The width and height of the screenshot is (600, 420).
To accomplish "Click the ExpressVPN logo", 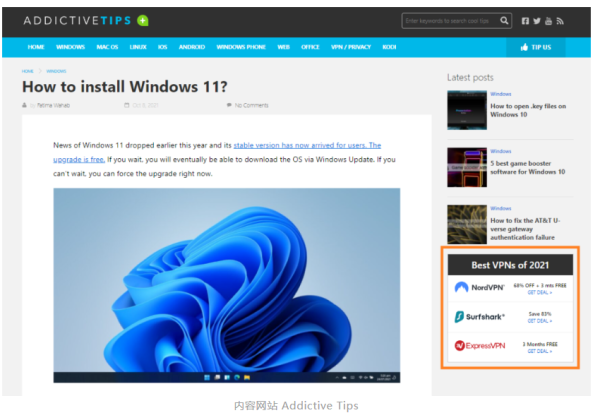I will [479, 345].
